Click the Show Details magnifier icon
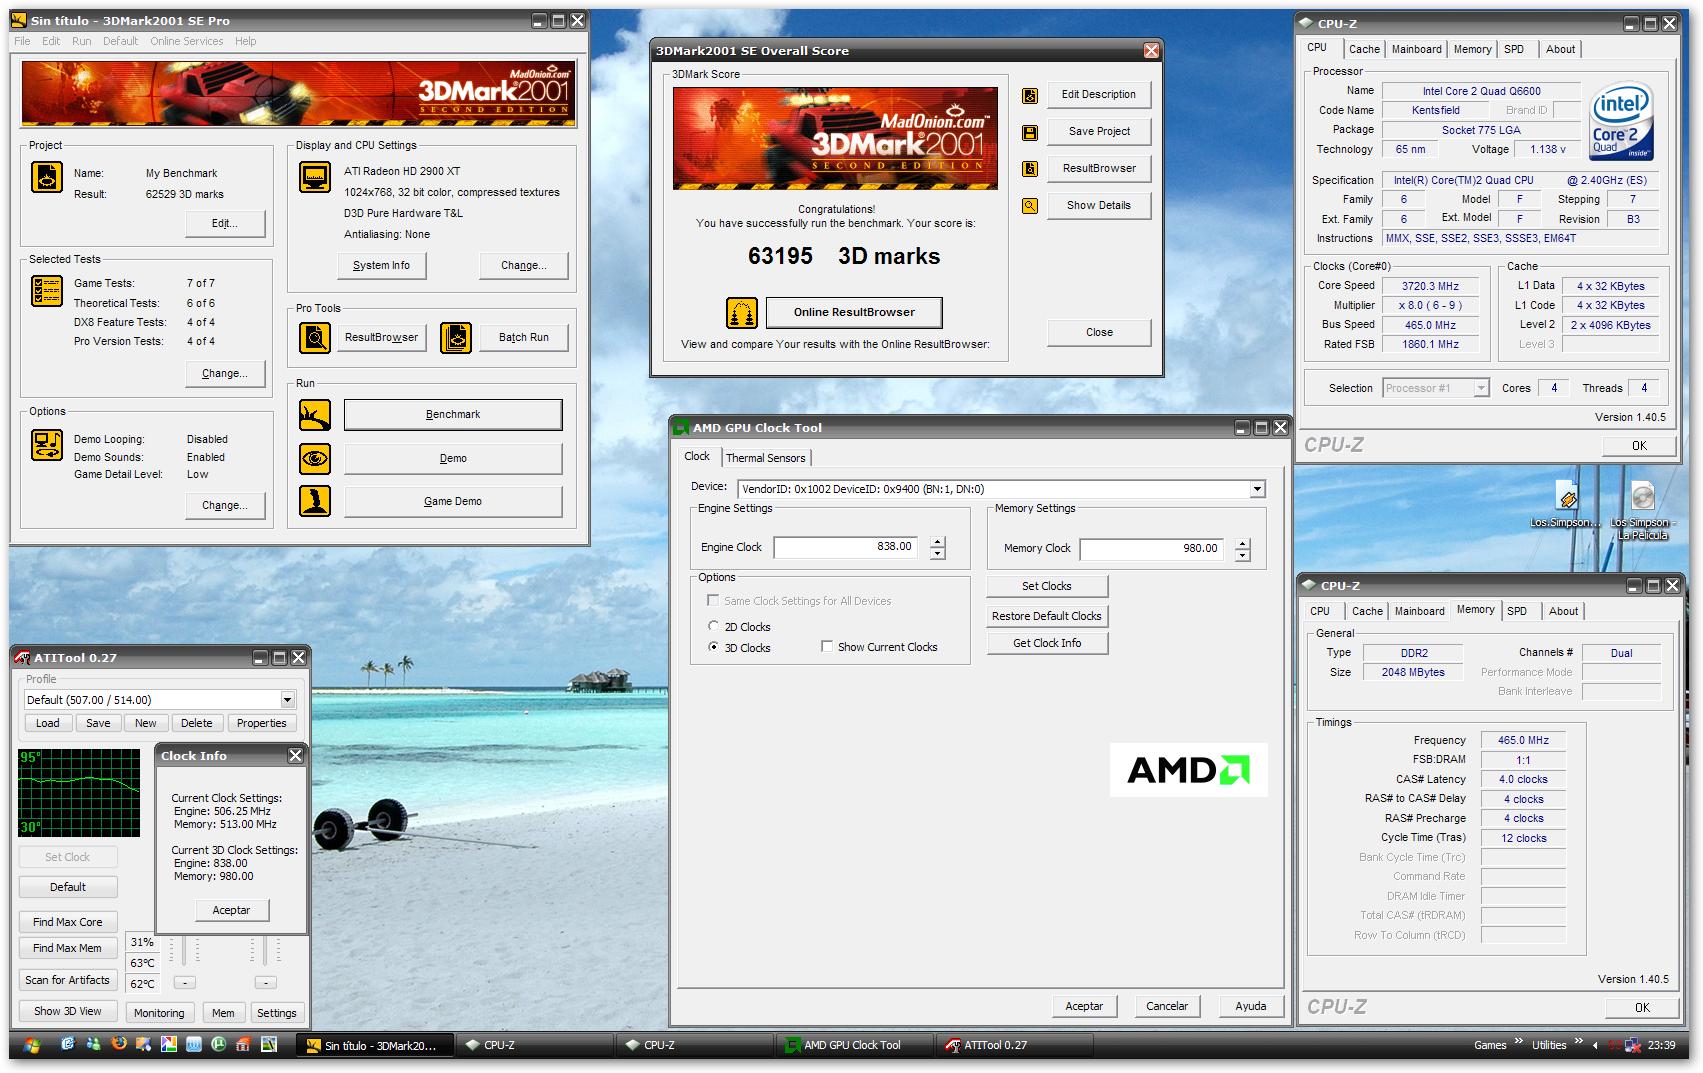1703x1073 pixels. tap(1030, 206)
